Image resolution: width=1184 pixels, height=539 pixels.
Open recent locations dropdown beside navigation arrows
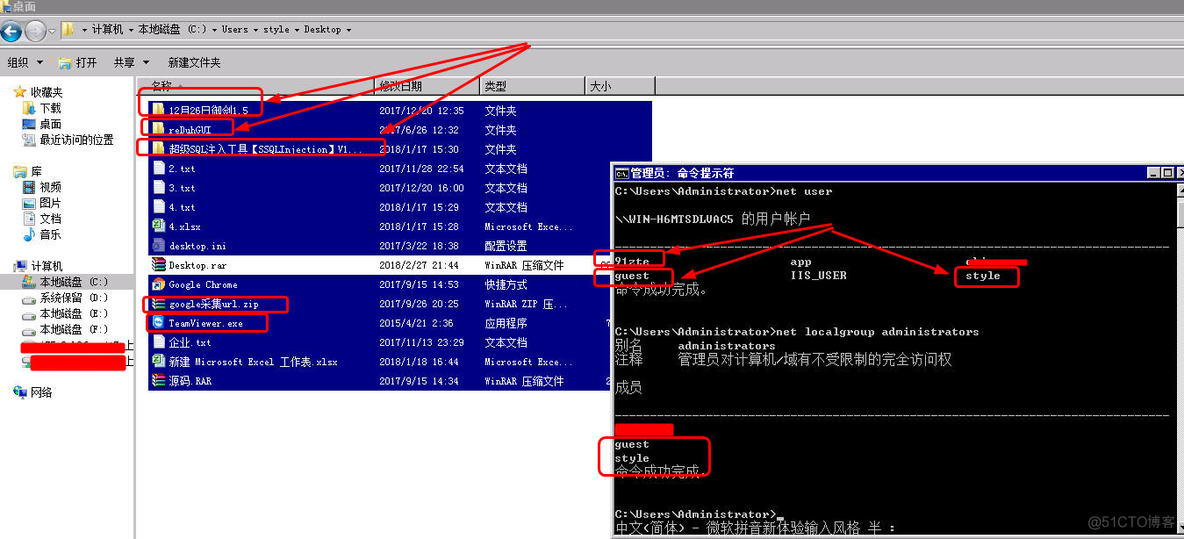click(51, 31)
